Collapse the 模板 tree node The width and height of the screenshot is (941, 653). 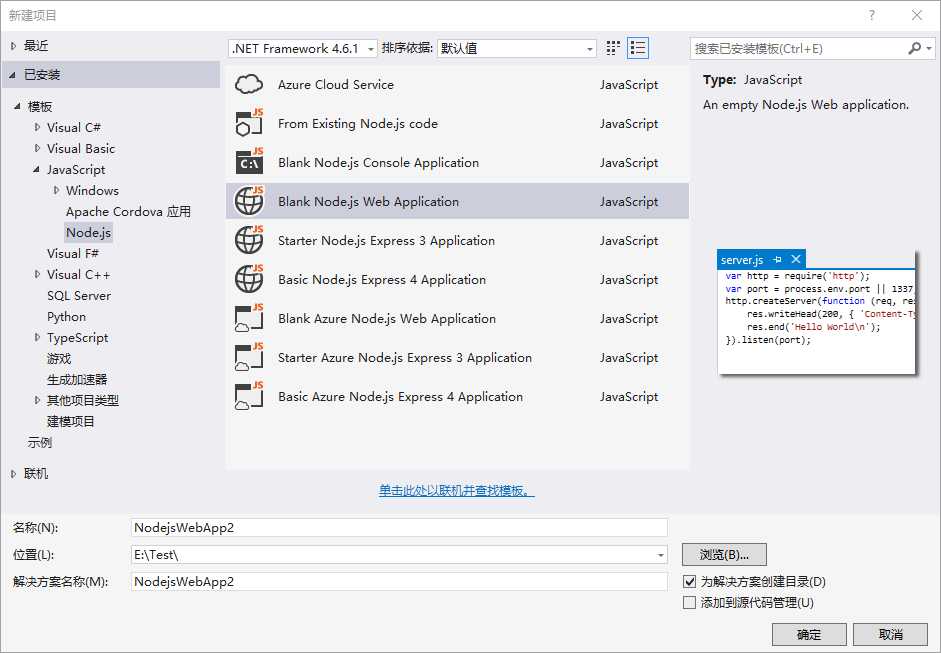coord(17,106)
